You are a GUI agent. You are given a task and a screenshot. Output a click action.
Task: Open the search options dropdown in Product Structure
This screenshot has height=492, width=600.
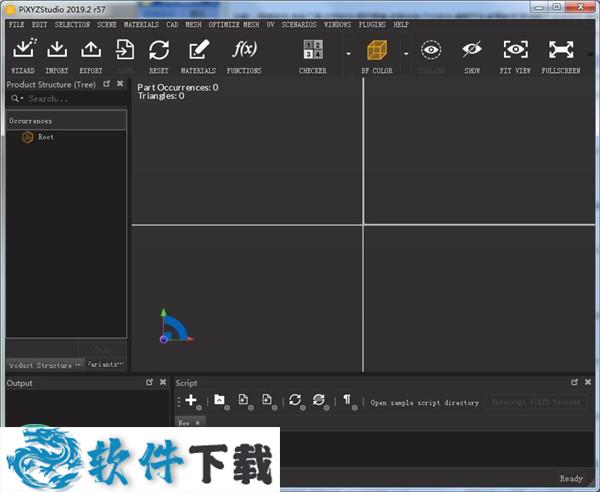[x=17, y=99]
